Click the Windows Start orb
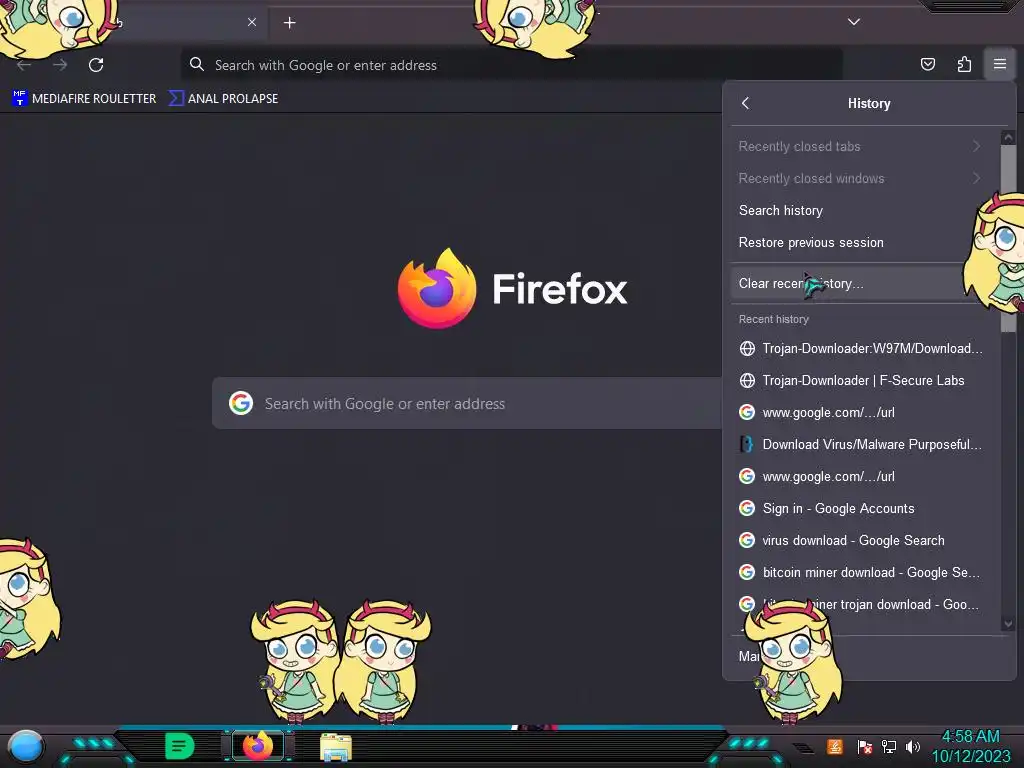This screenshot has width=1024, height=768. click(x=25, y=746)
